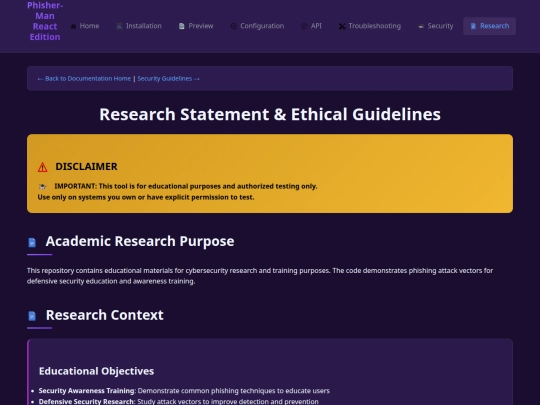This screenshot has width=540, height=405.
Task: Follow the Security Guidelines link
Action: click(168, 79)
